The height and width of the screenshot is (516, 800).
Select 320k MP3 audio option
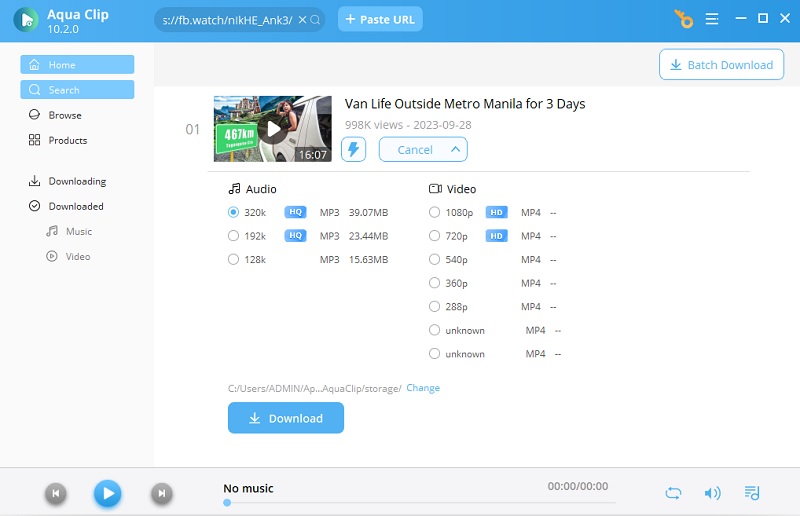coord(233,212)
